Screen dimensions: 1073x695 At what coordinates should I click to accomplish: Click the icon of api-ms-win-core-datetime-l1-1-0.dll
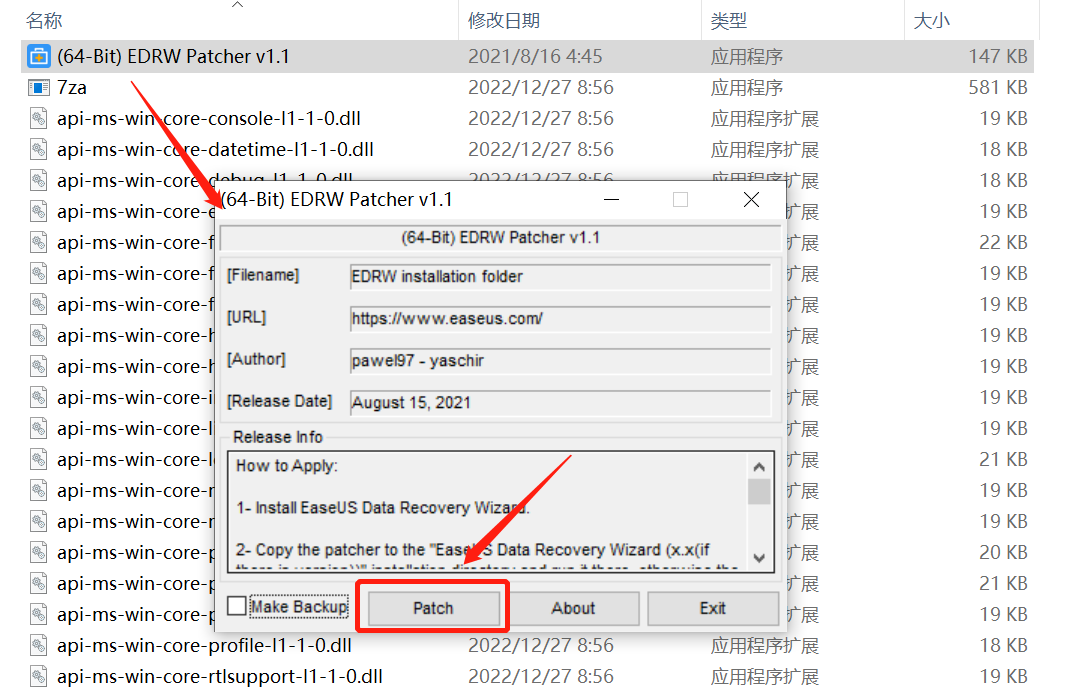(39, 149)
